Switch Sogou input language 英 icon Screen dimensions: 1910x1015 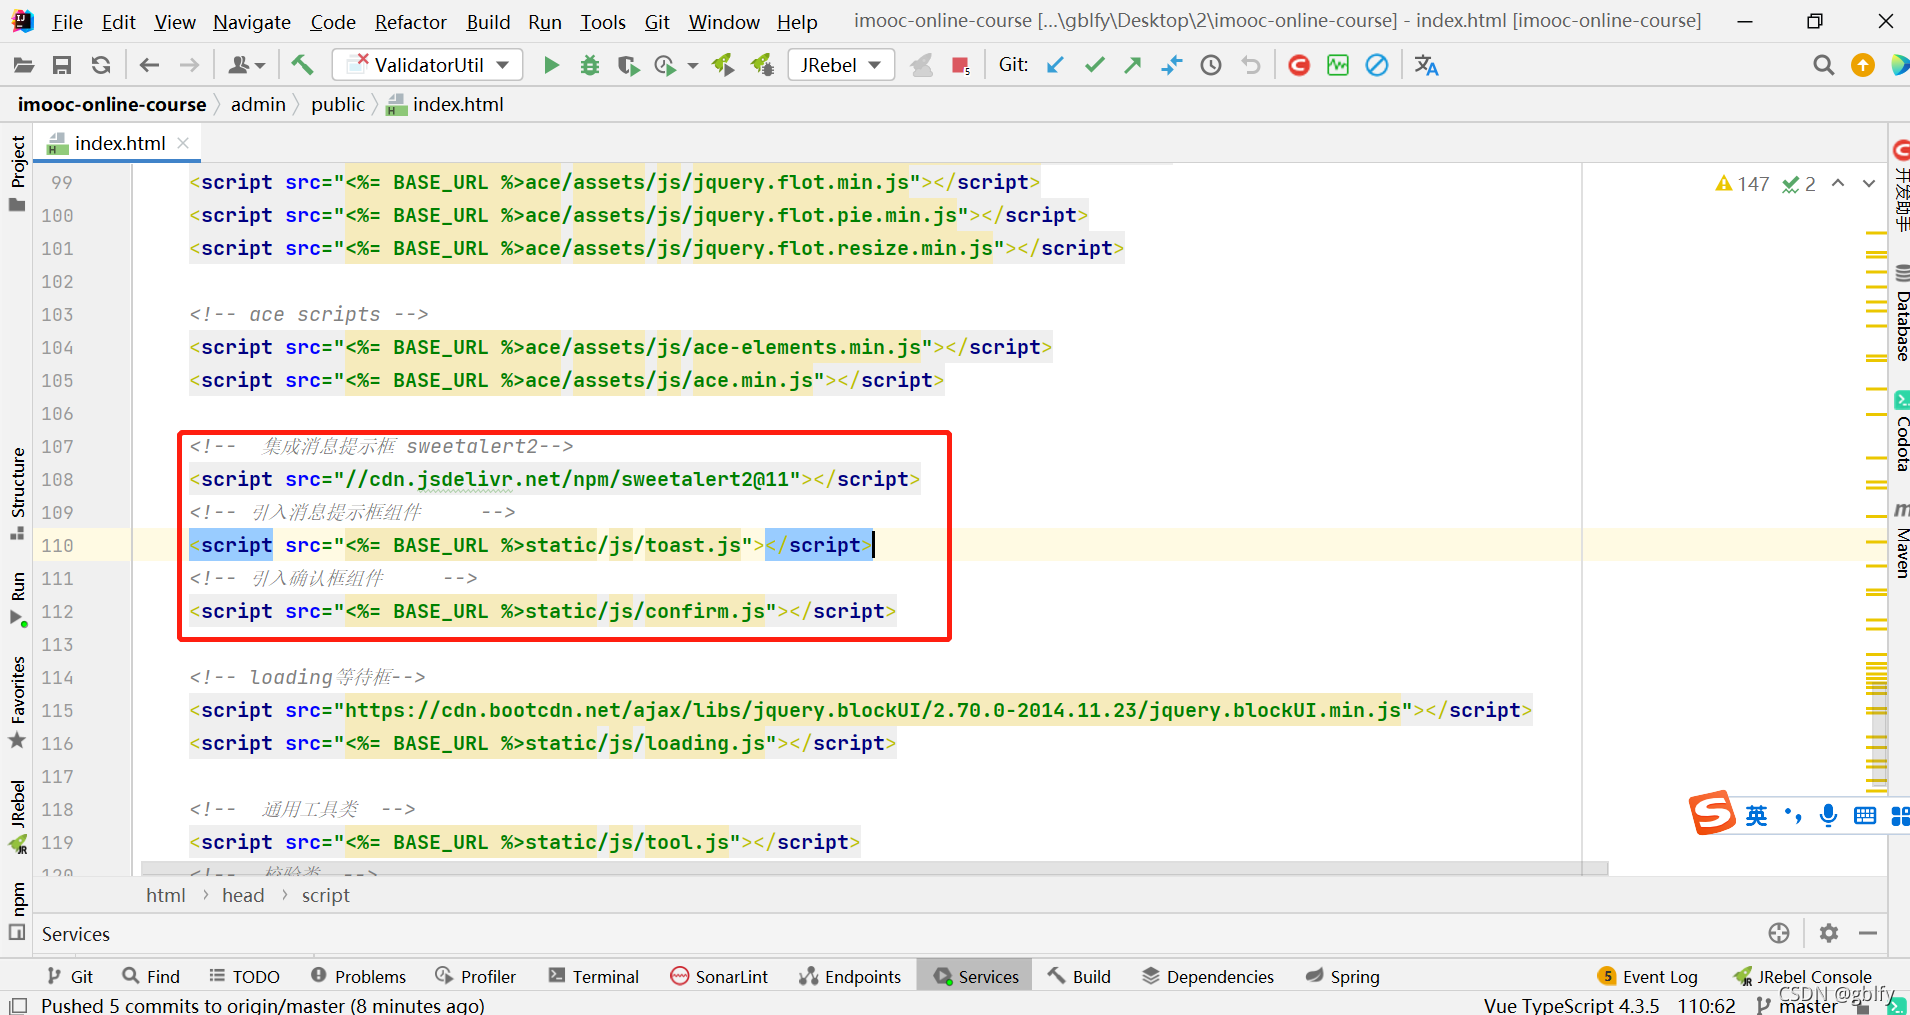(1756, 815)
